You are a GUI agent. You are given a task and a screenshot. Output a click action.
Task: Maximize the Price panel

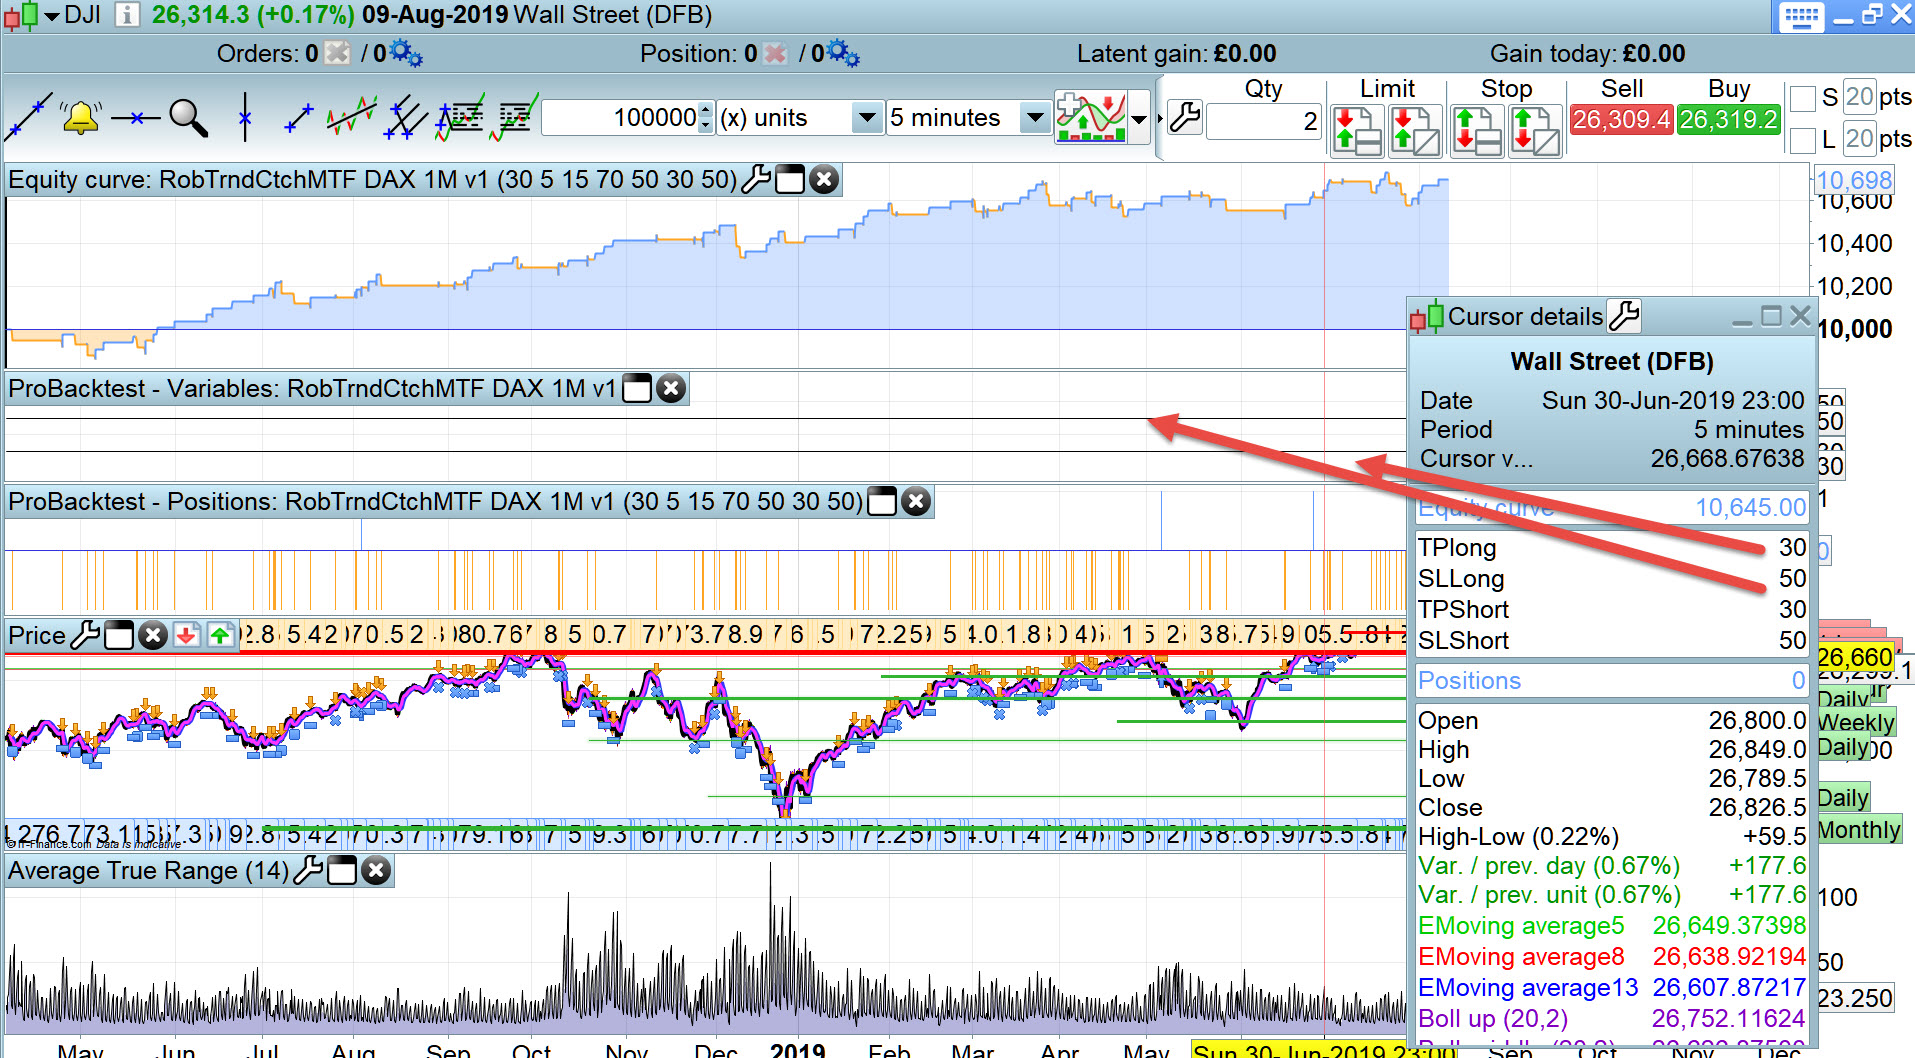click(119, 635)
